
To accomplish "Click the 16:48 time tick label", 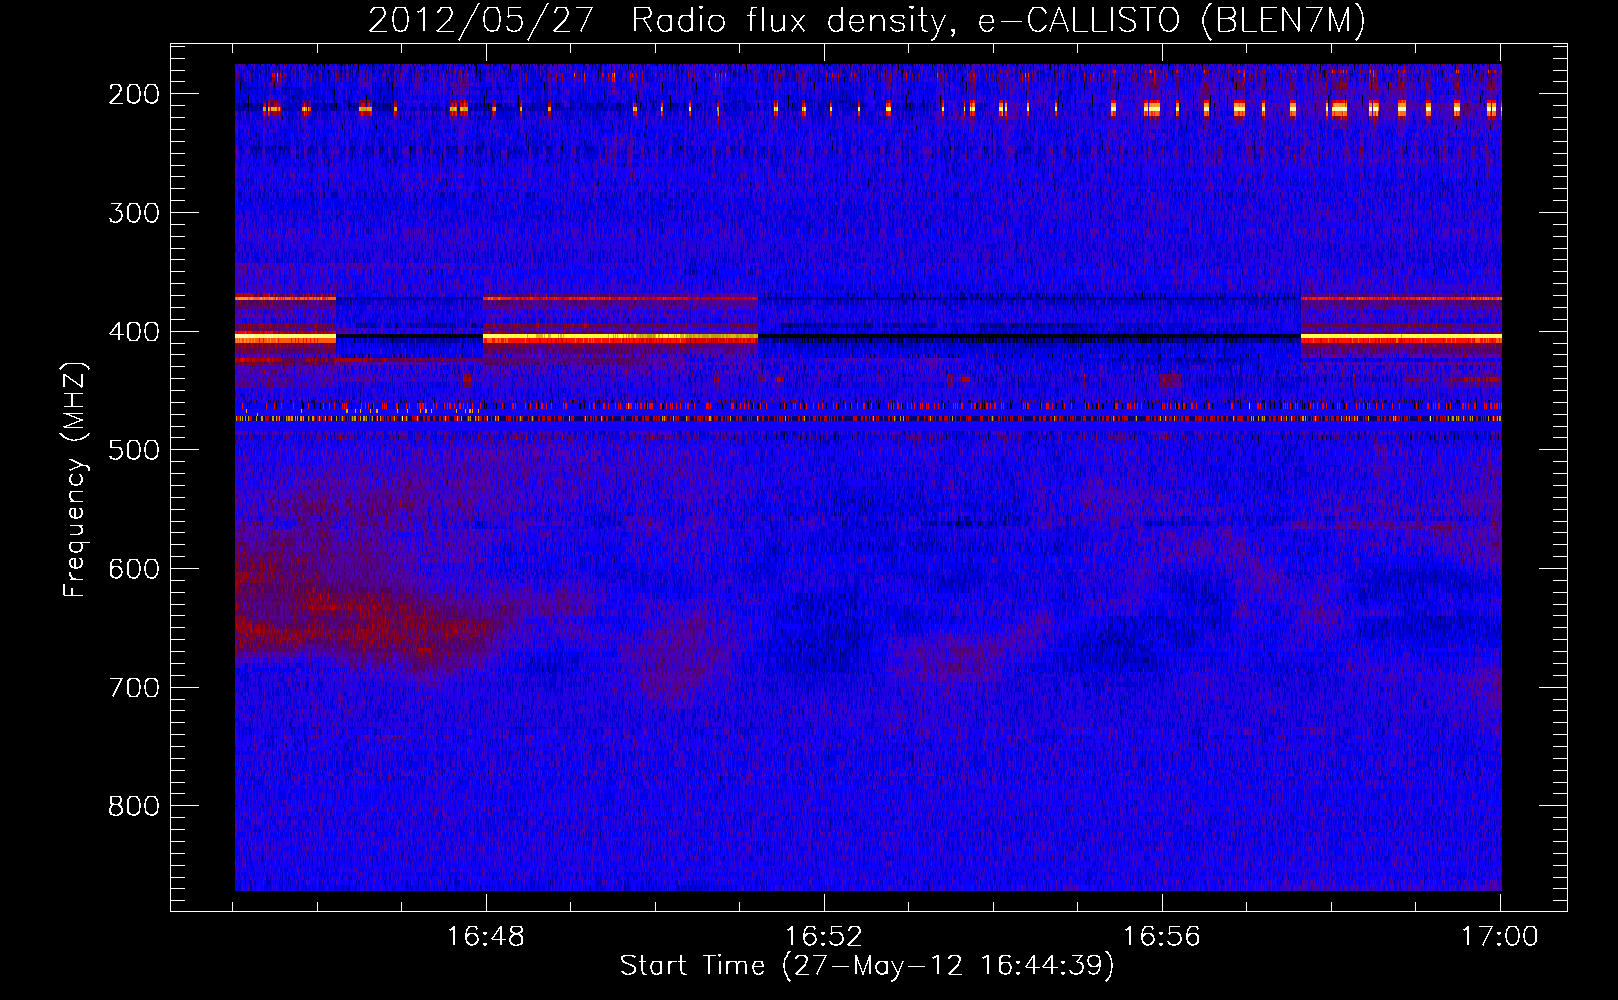I will click(486, 937).
